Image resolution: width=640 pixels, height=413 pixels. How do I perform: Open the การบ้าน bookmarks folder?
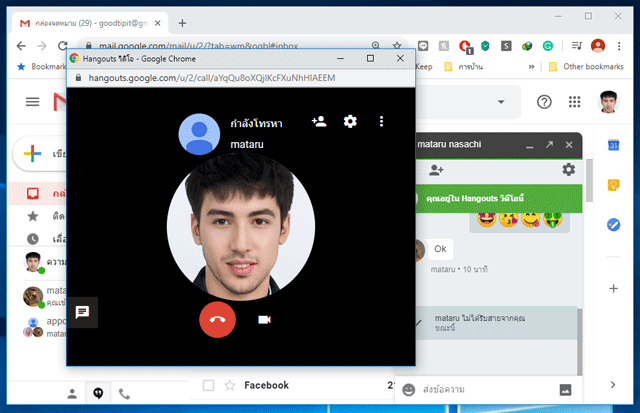[464, 67]
